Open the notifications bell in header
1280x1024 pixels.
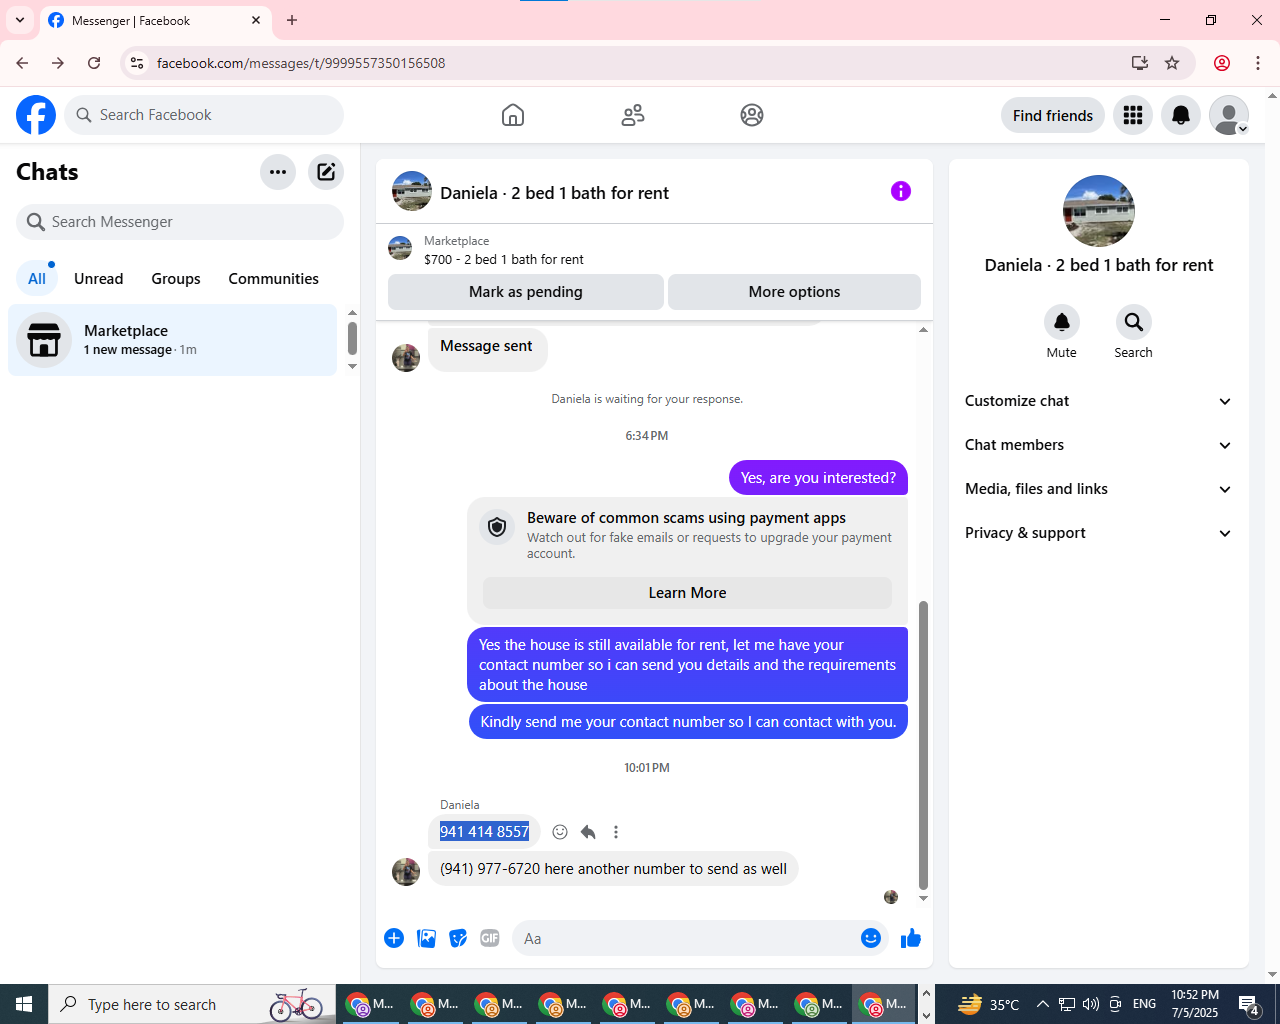[x=1181, y=115]
